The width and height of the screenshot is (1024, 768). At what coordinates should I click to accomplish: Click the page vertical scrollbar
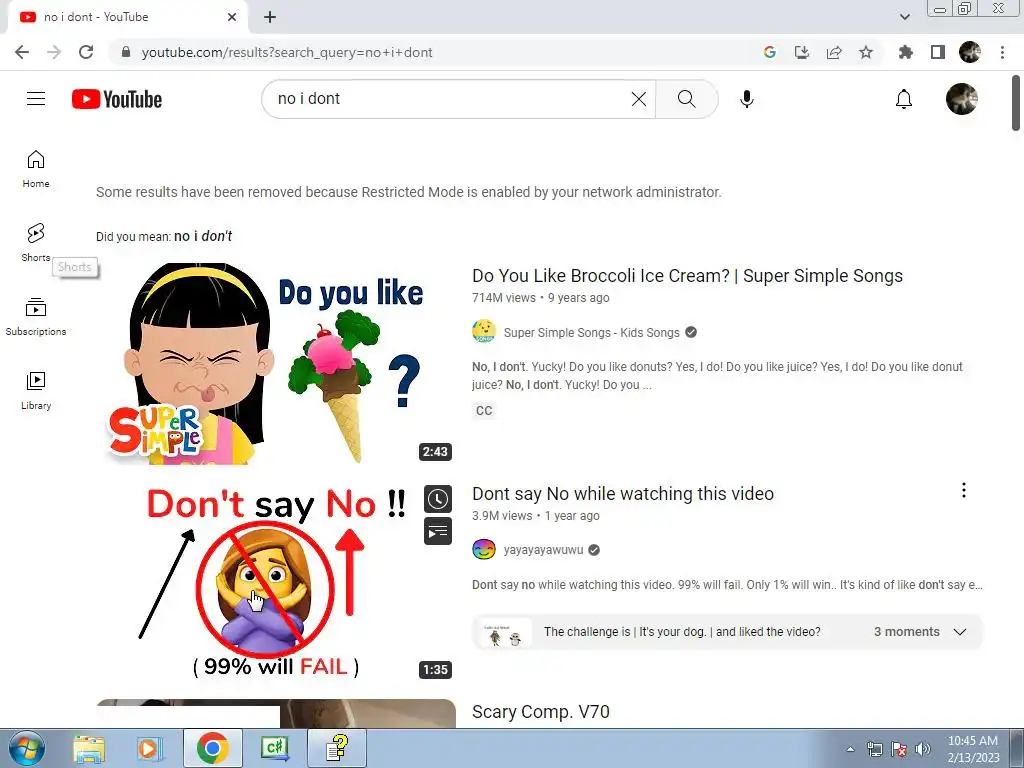(1016, 103)
